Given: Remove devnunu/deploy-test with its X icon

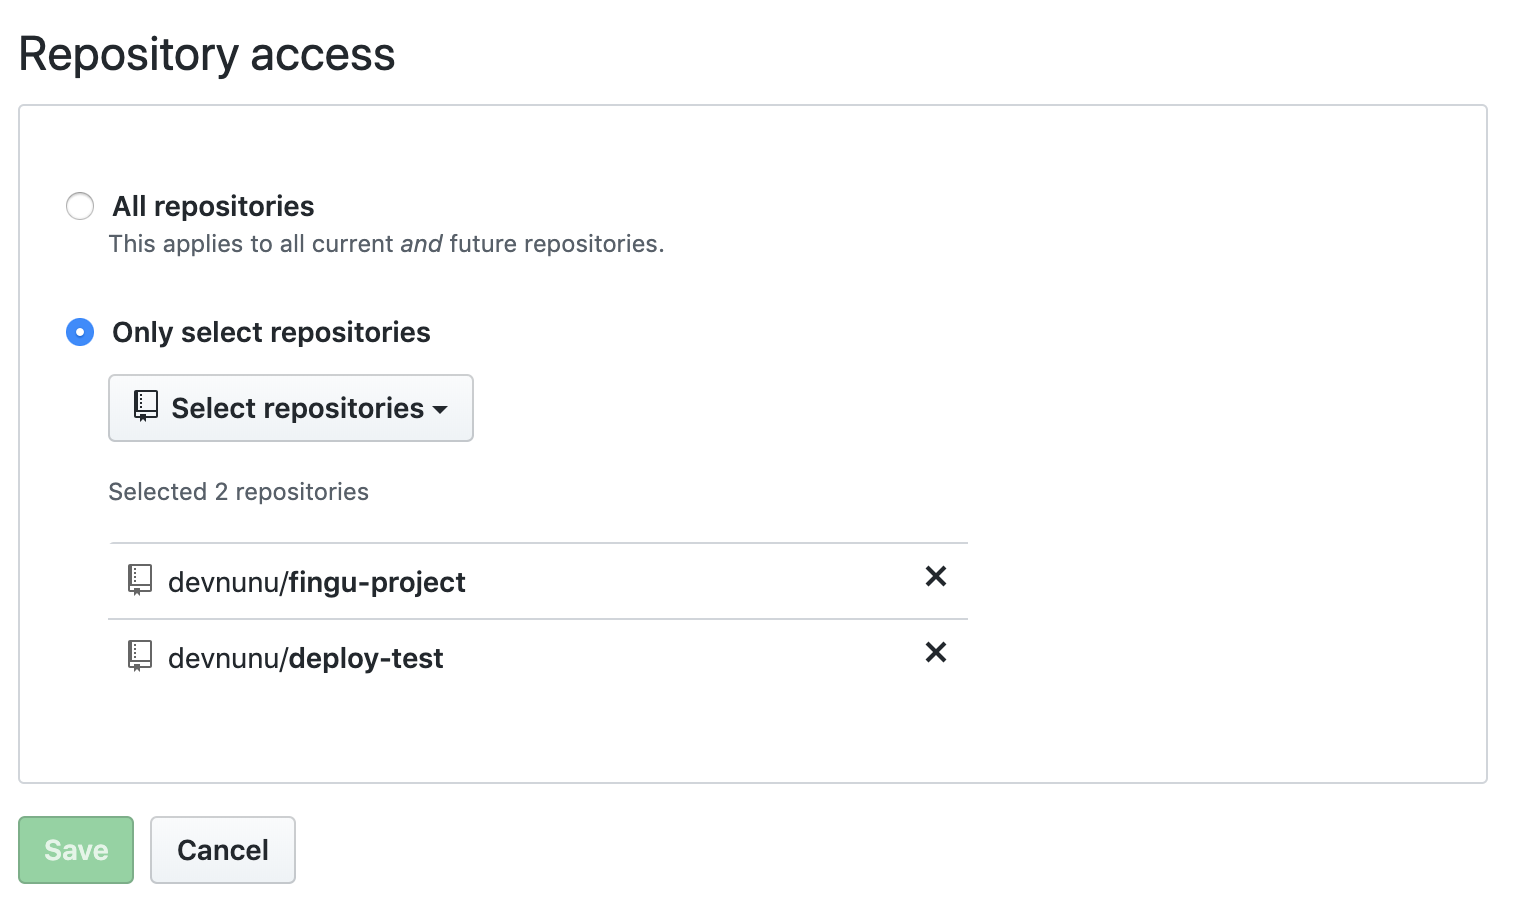Looking at the screenshot, I should click(x=936, y=652).
